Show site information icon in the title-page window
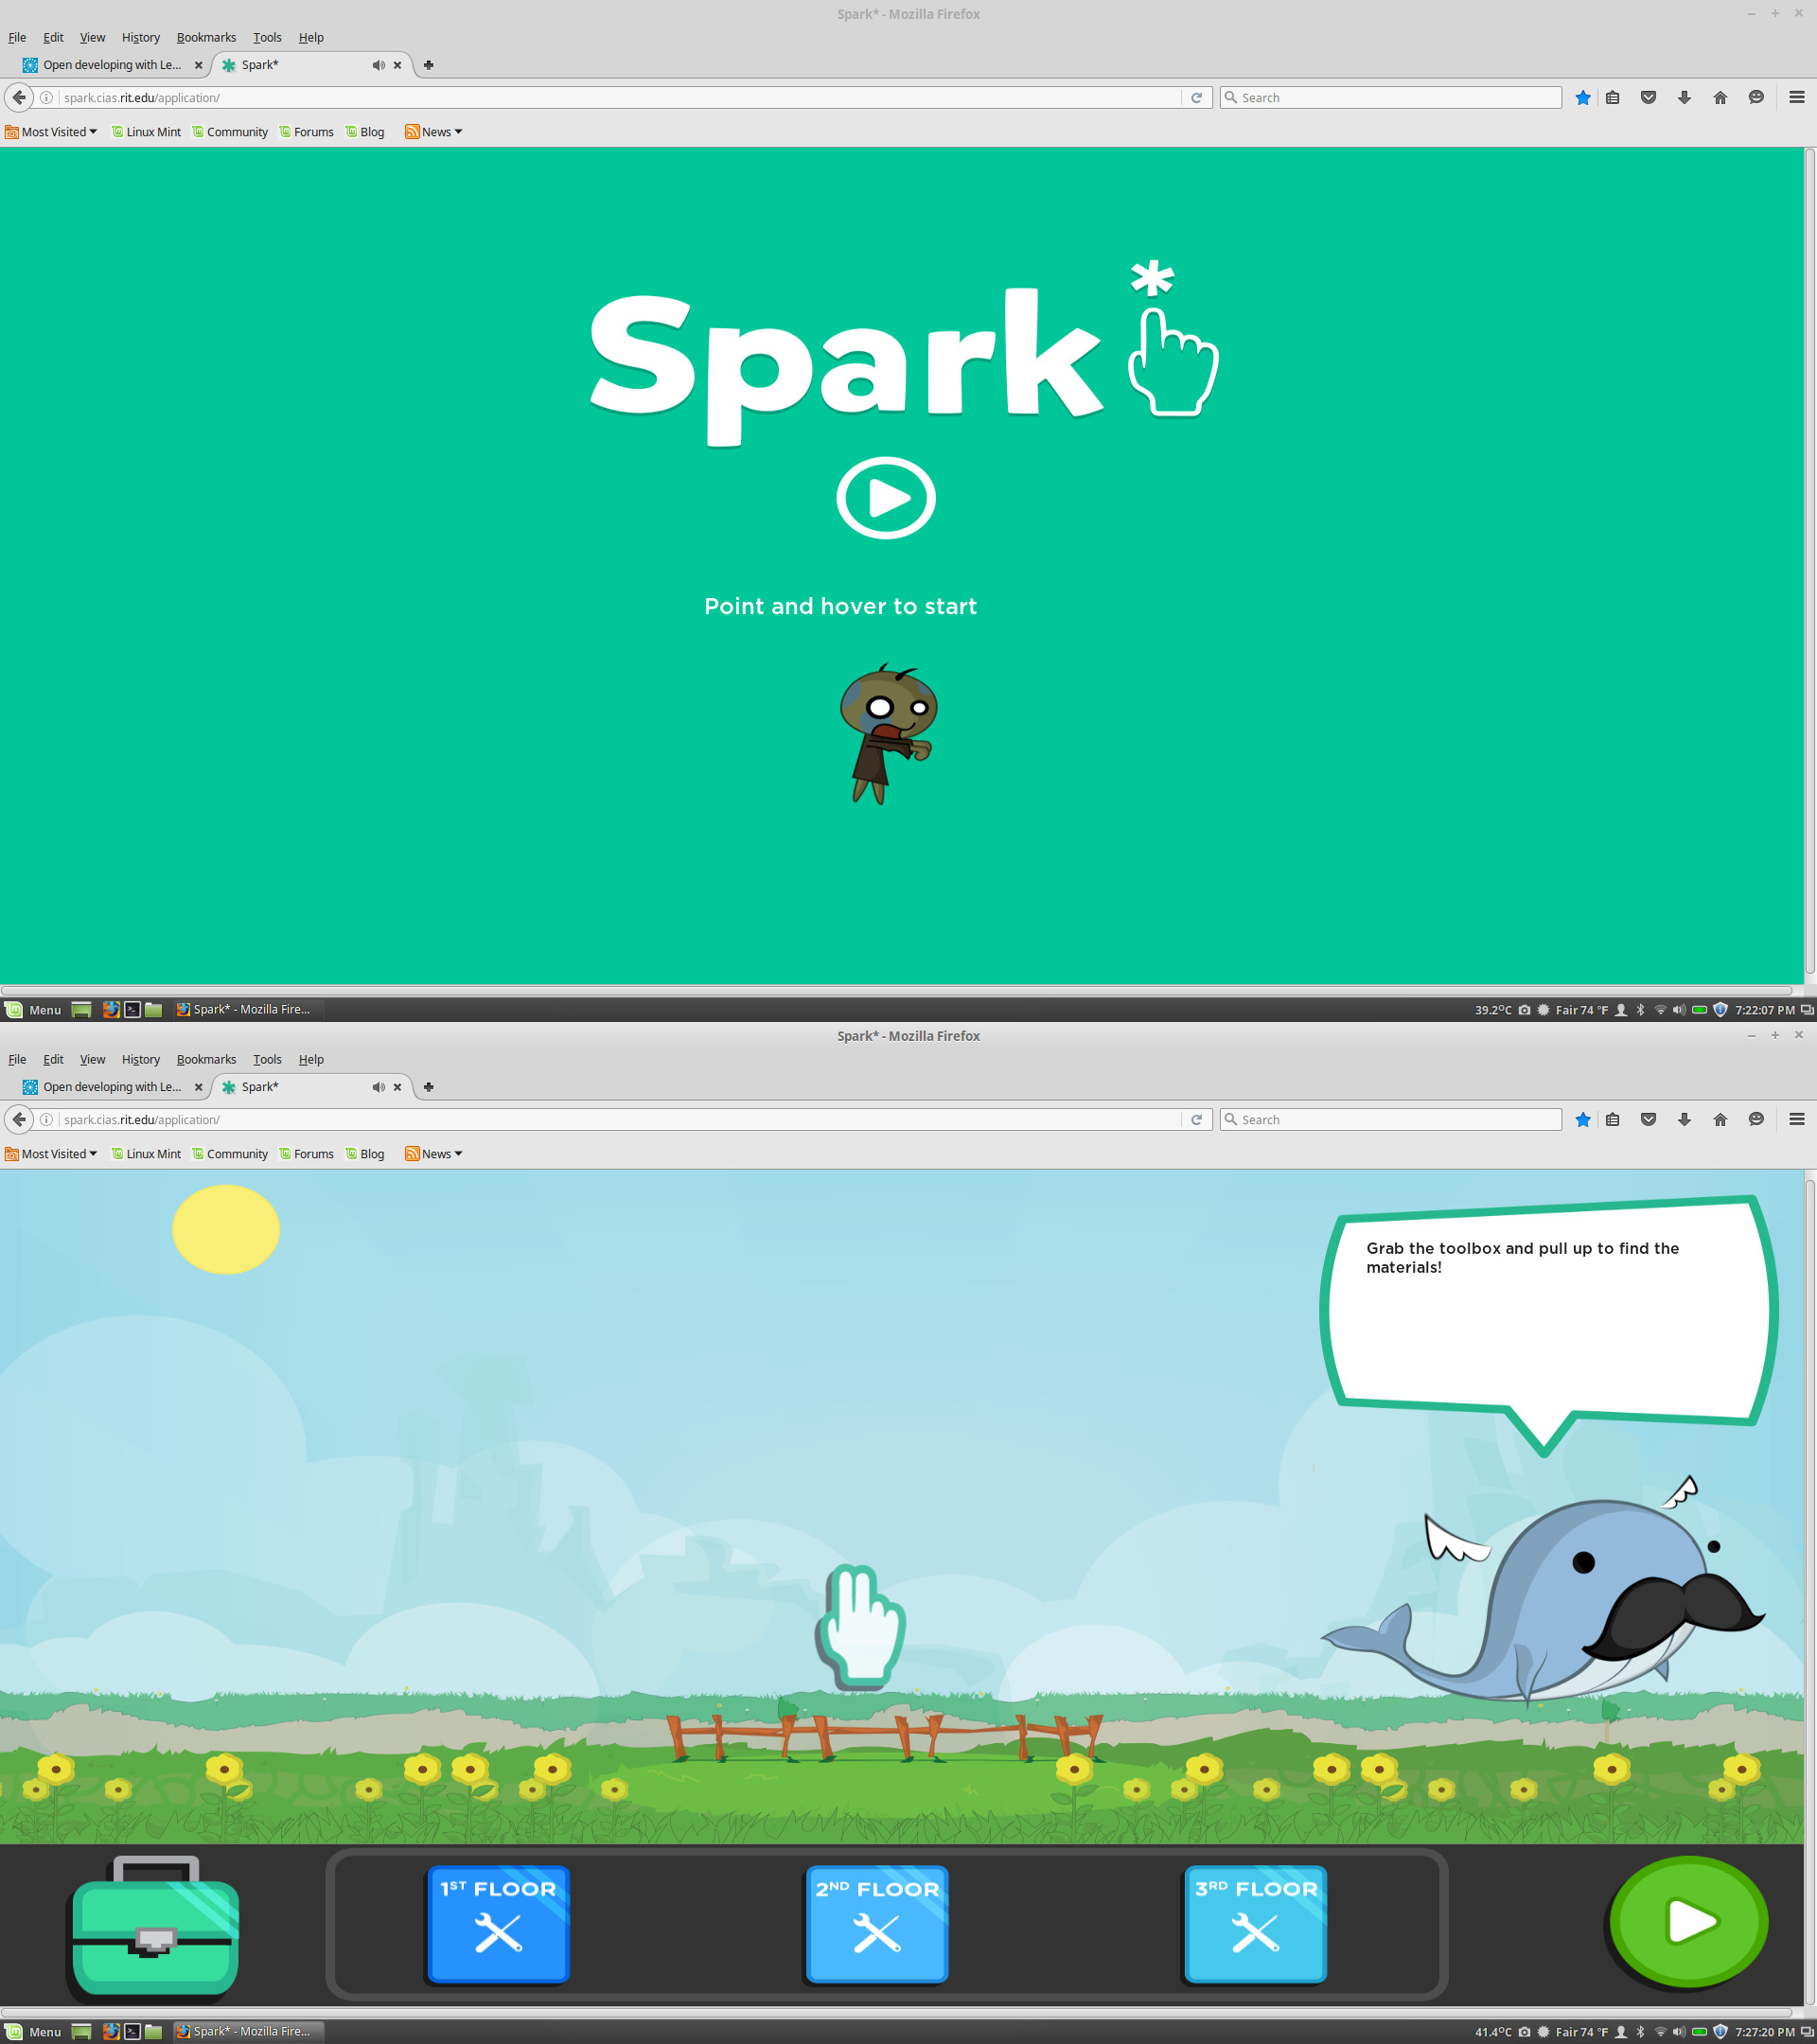Image resolution: width=1817 pixels, height=2044 pixels. click(46, 97)
